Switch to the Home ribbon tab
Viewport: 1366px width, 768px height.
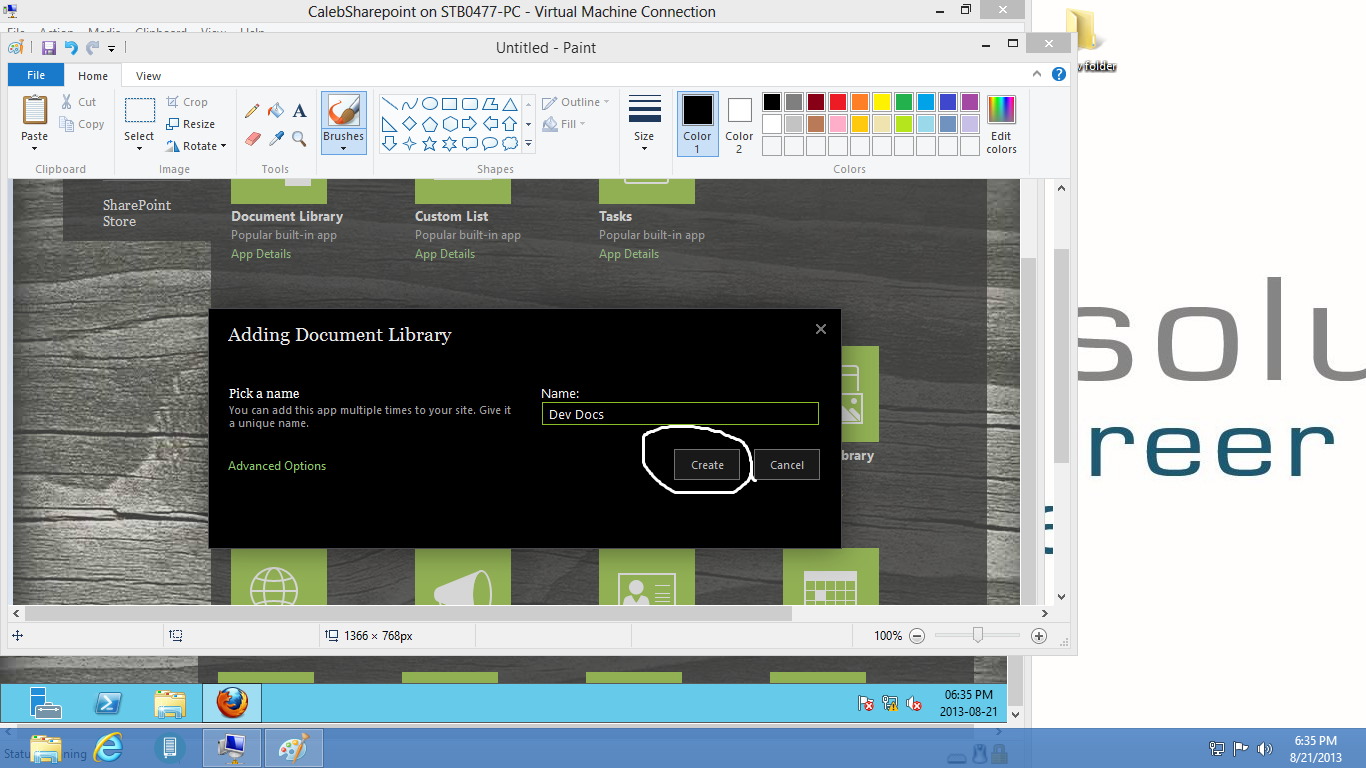point(93,76)
